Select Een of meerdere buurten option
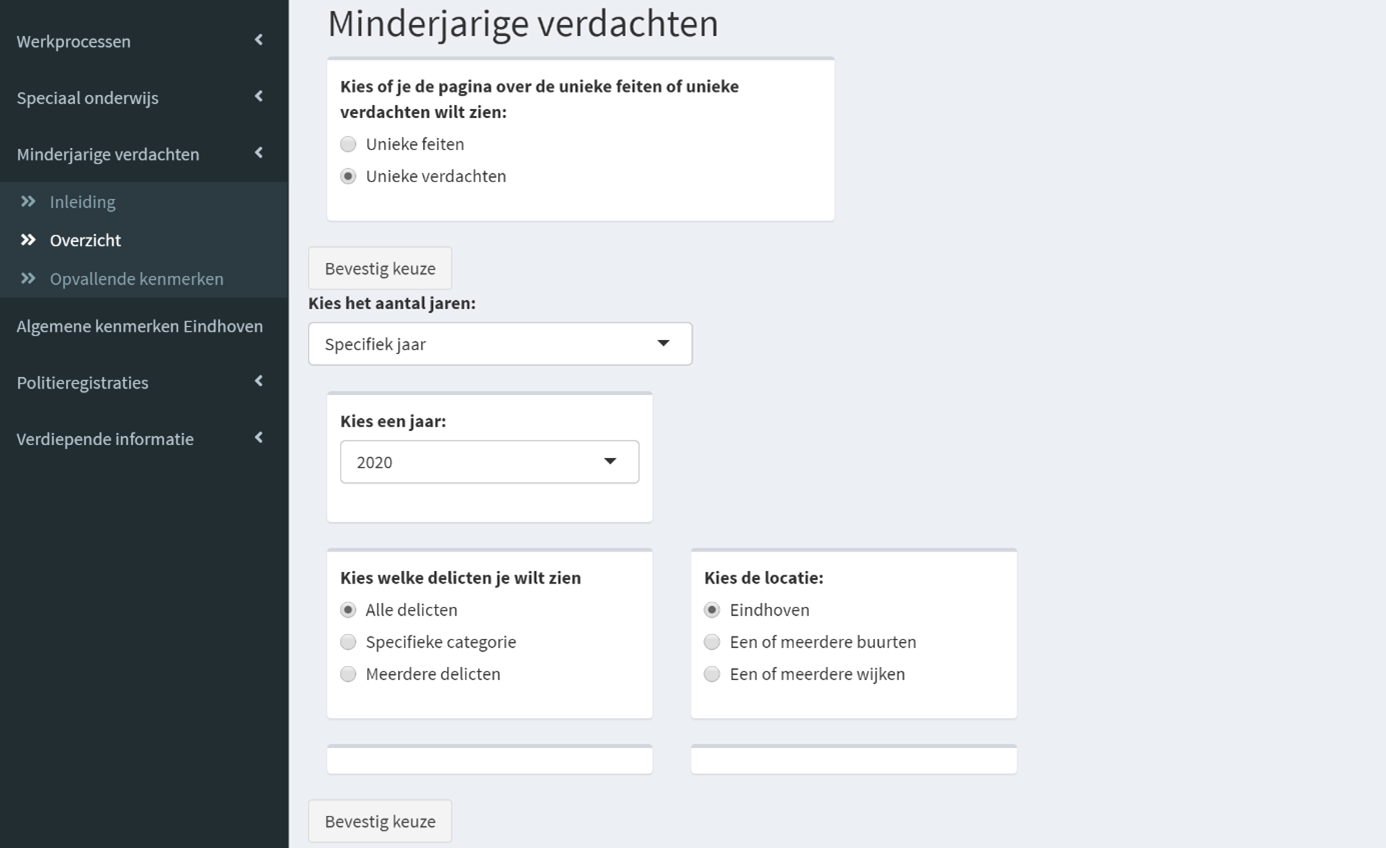Image resolution: width=1386 pixels, height=848 pixels. pos(712,642)
